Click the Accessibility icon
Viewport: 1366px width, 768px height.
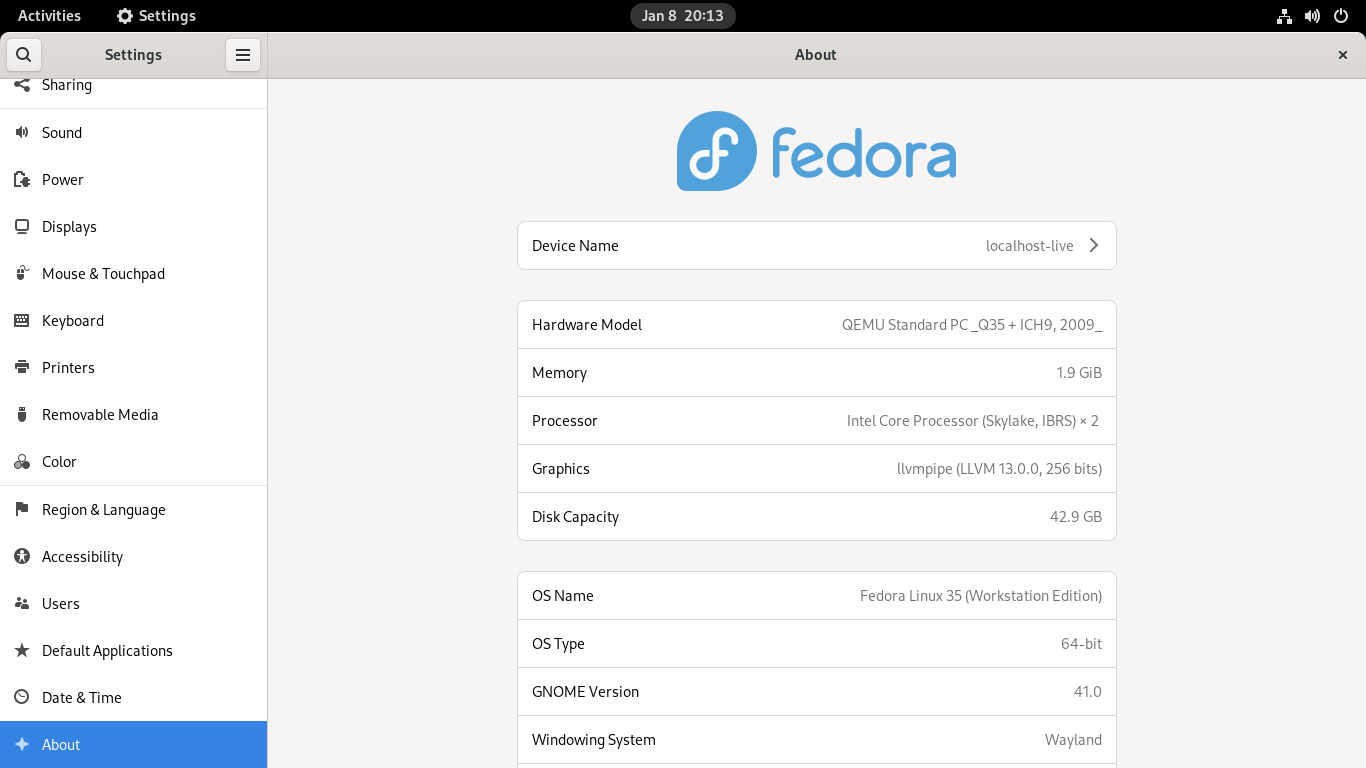pyautogui.click(x=22, y=556)
